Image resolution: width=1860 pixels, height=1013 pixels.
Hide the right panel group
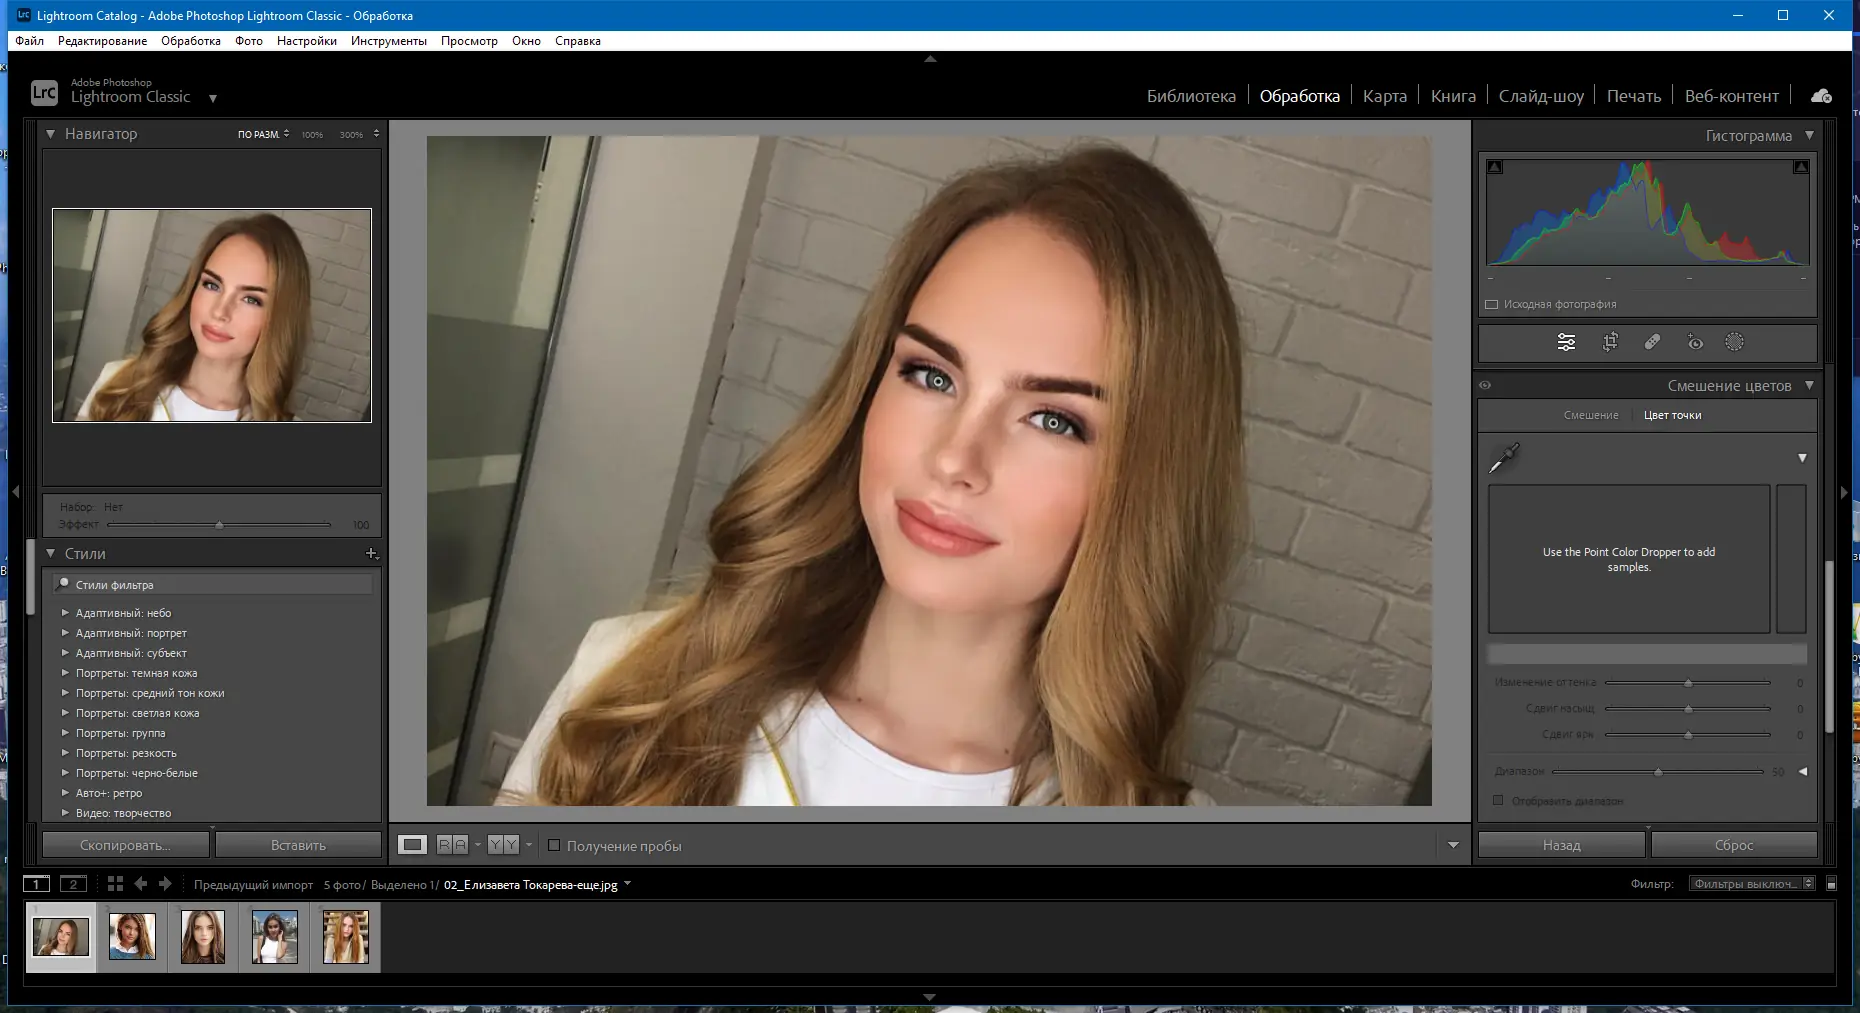pyautogui.click(x=1845, y=492)
